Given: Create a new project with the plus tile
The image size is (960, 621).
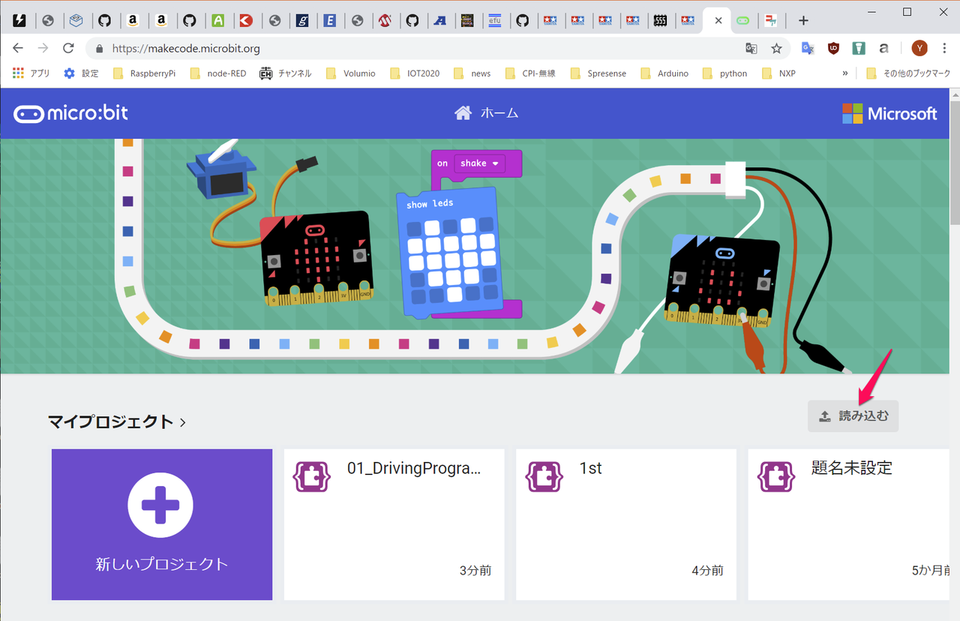Looking at the screenshot, I should pyautogui.click(x=161, y=524).
